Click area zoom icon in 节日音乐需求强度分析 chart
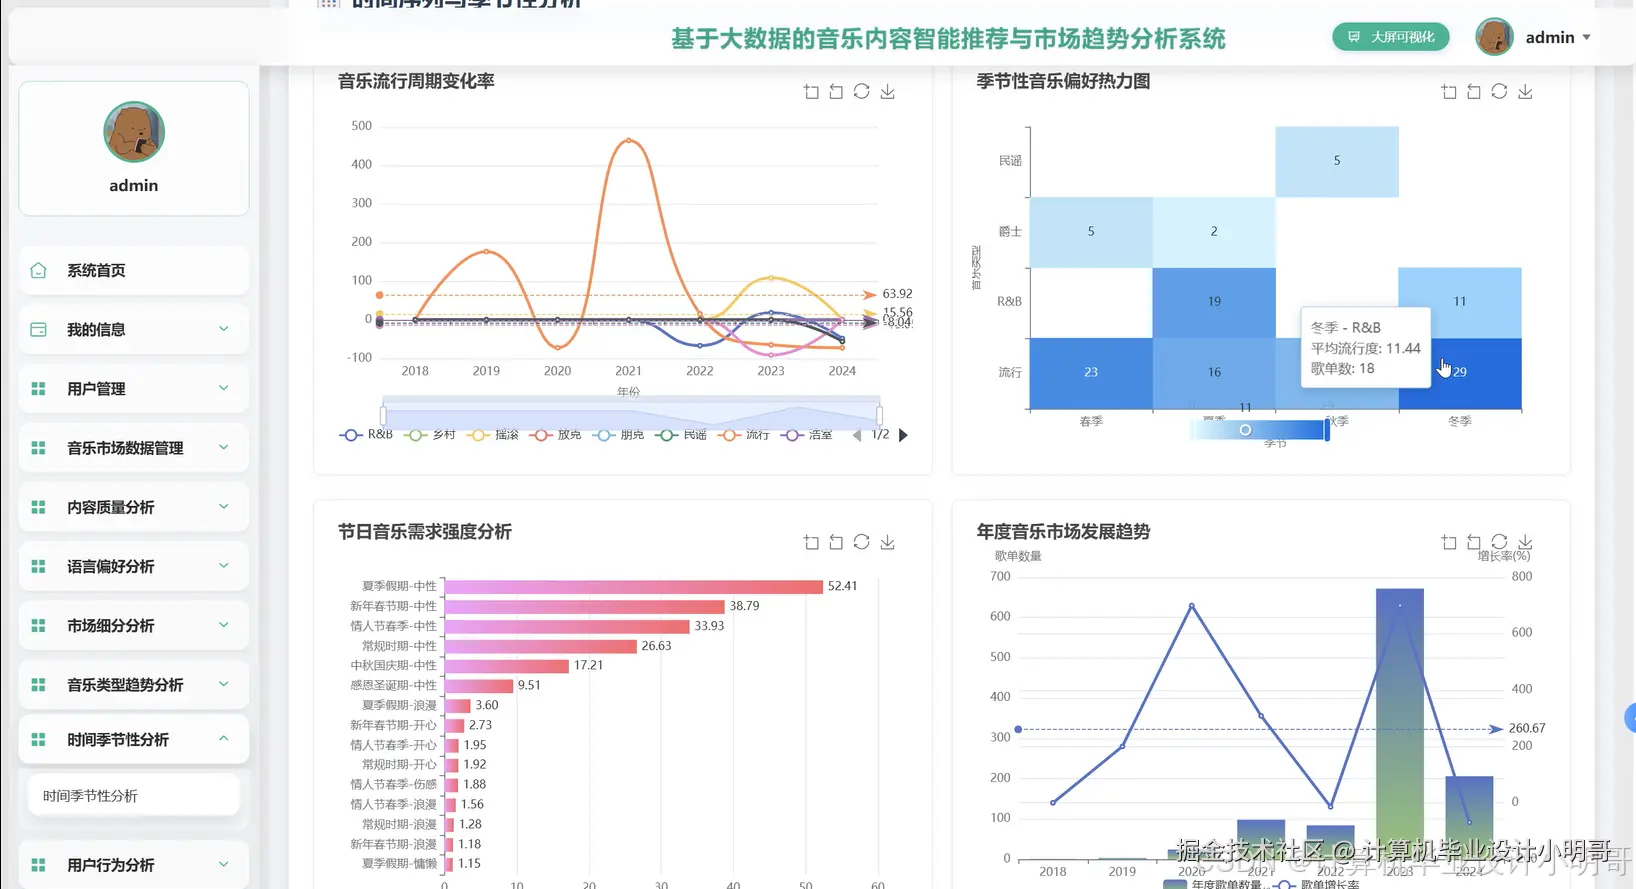 tap(811, 542)
